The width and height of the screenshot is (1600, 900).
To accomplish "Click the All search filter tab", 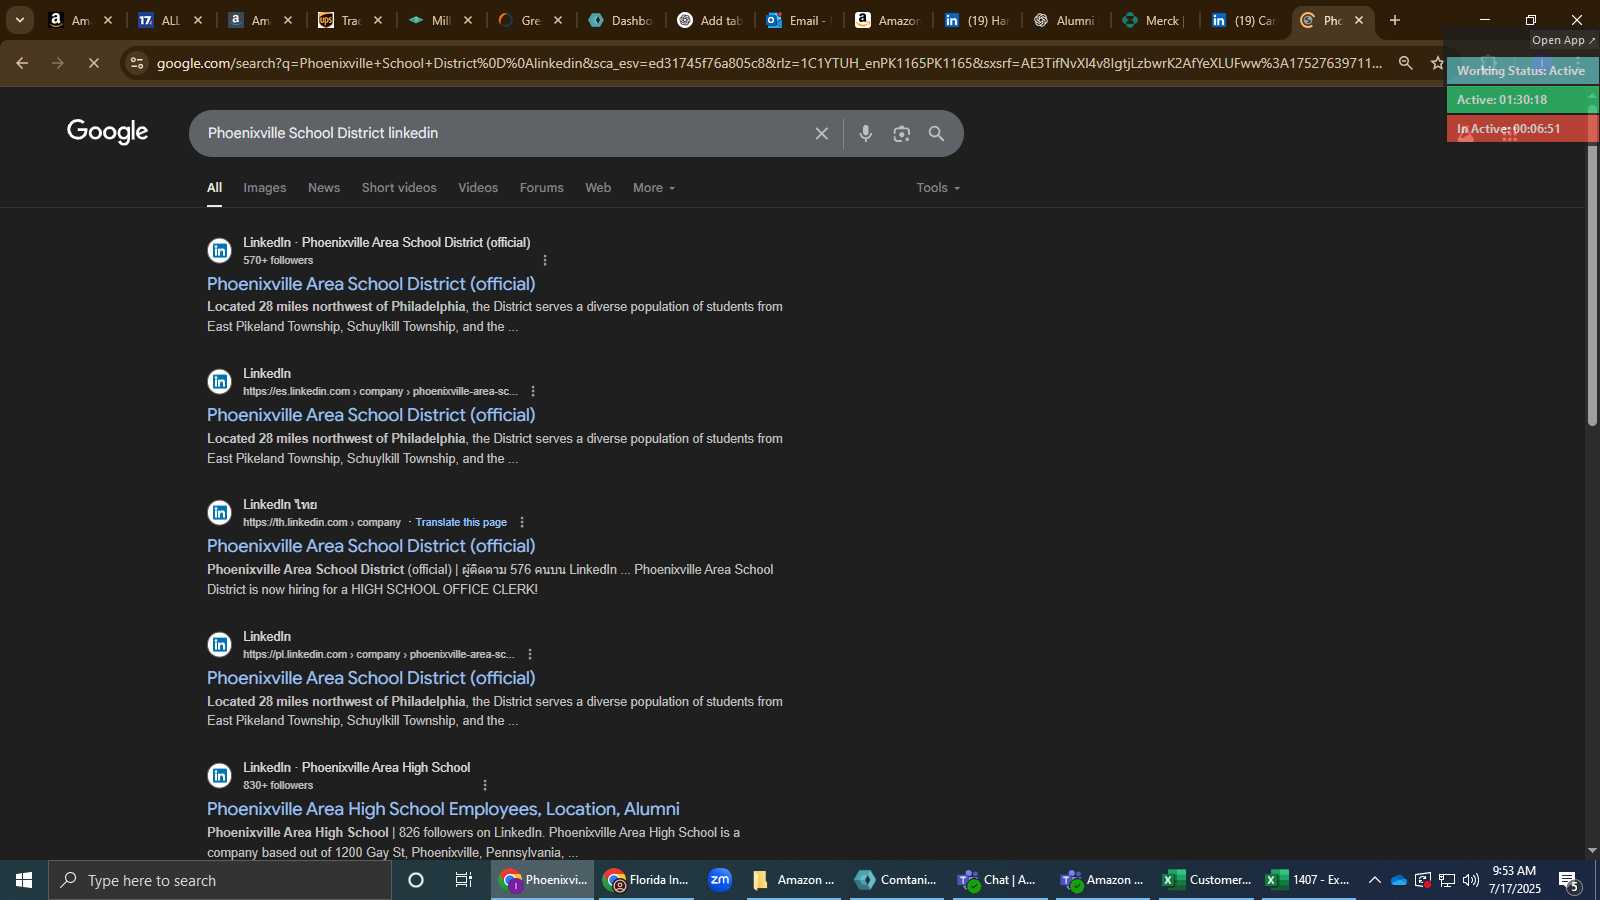I will click(x=214, y=188).
